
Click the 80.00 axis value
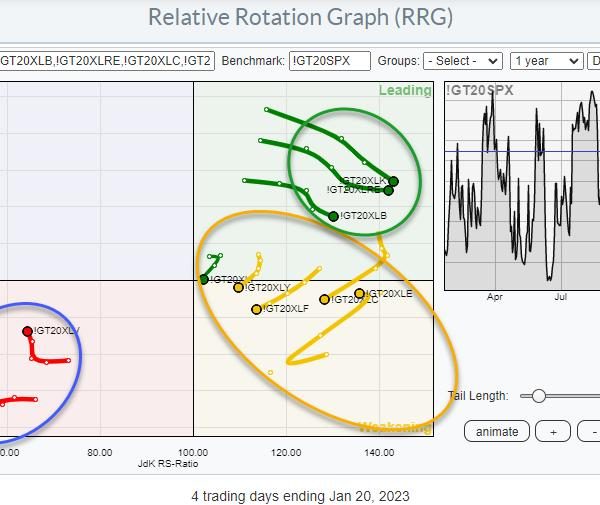click(99, 453)
